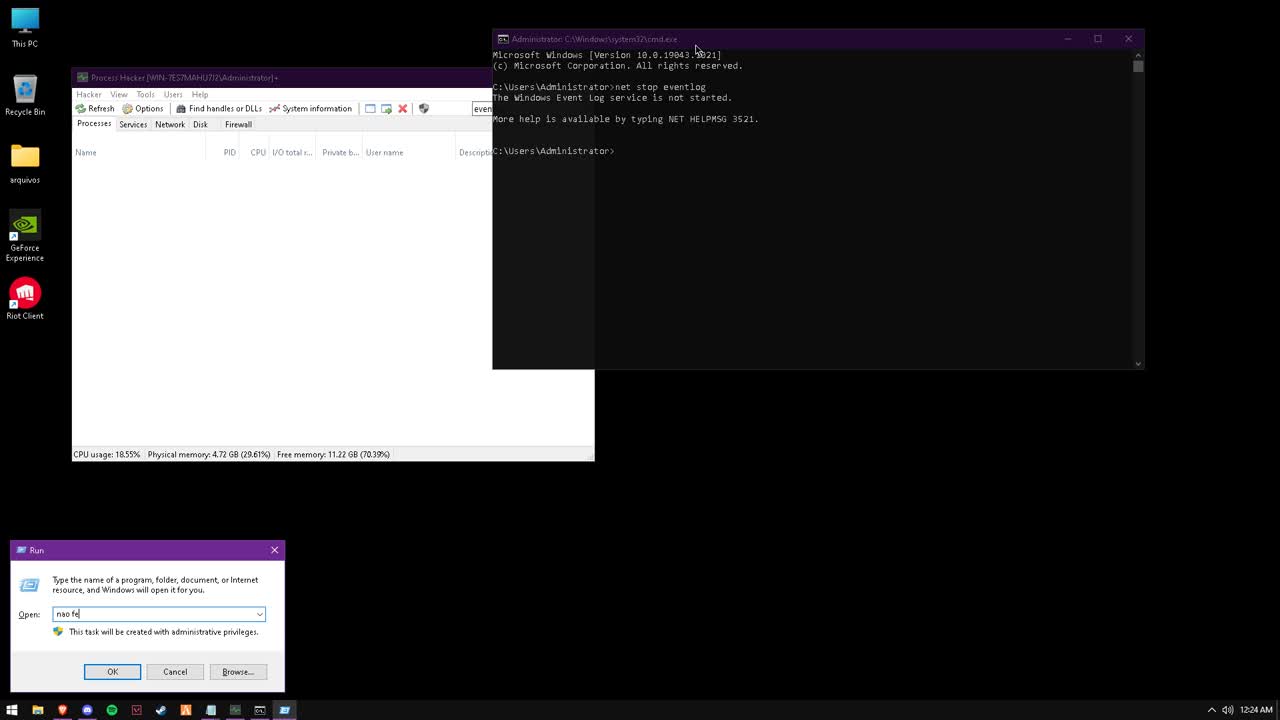Open the Hacker menu
Viewport: 1280px width, 720px height.
[88, 94]
